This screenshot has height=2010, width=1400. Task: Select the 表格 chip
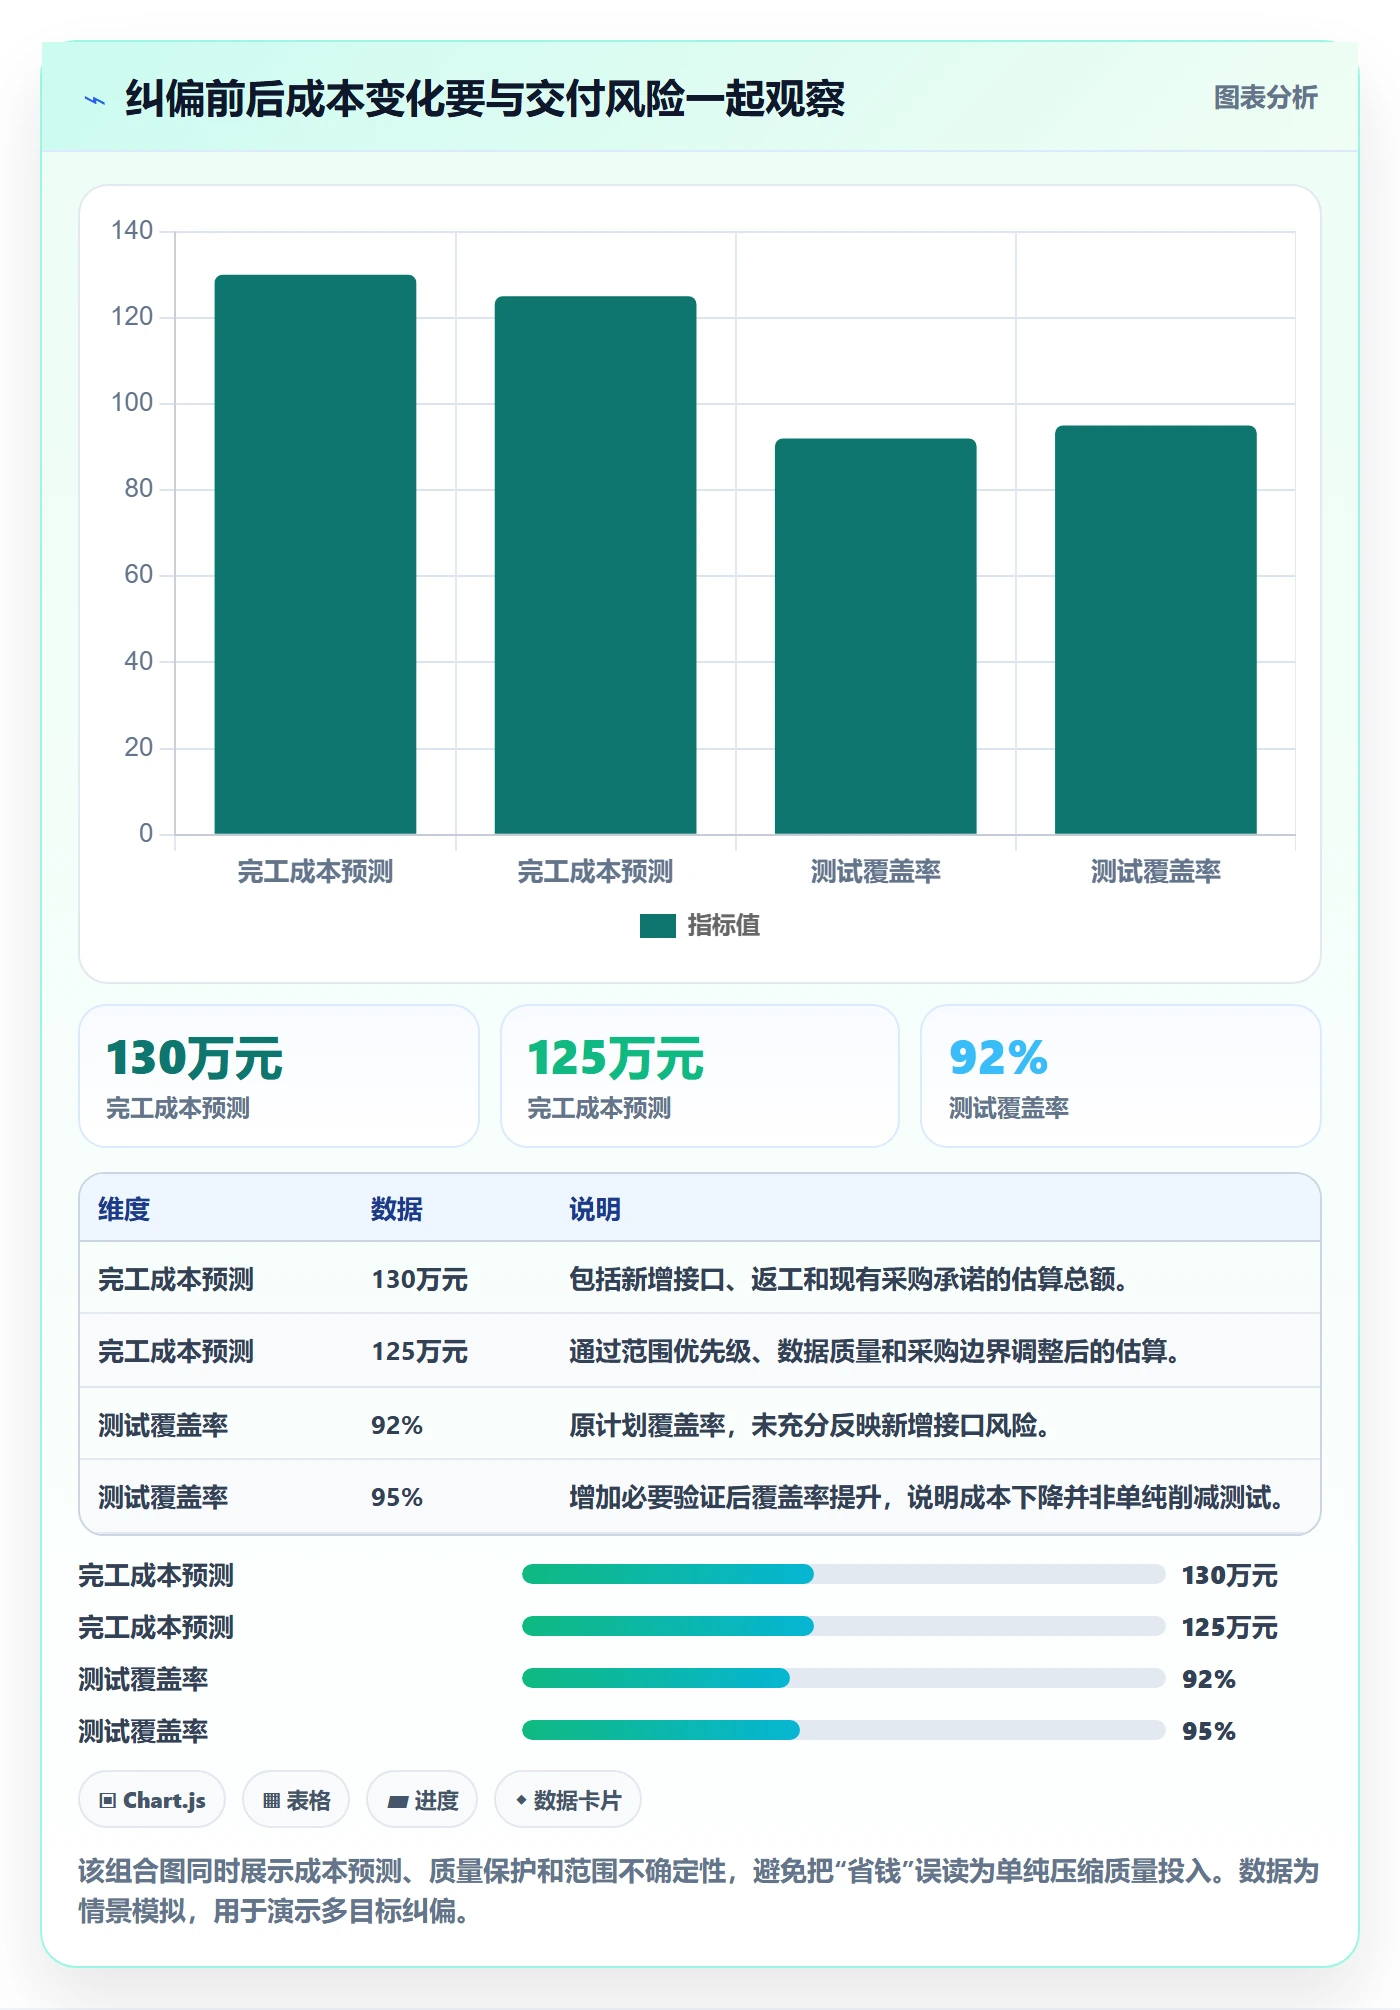296,1800
